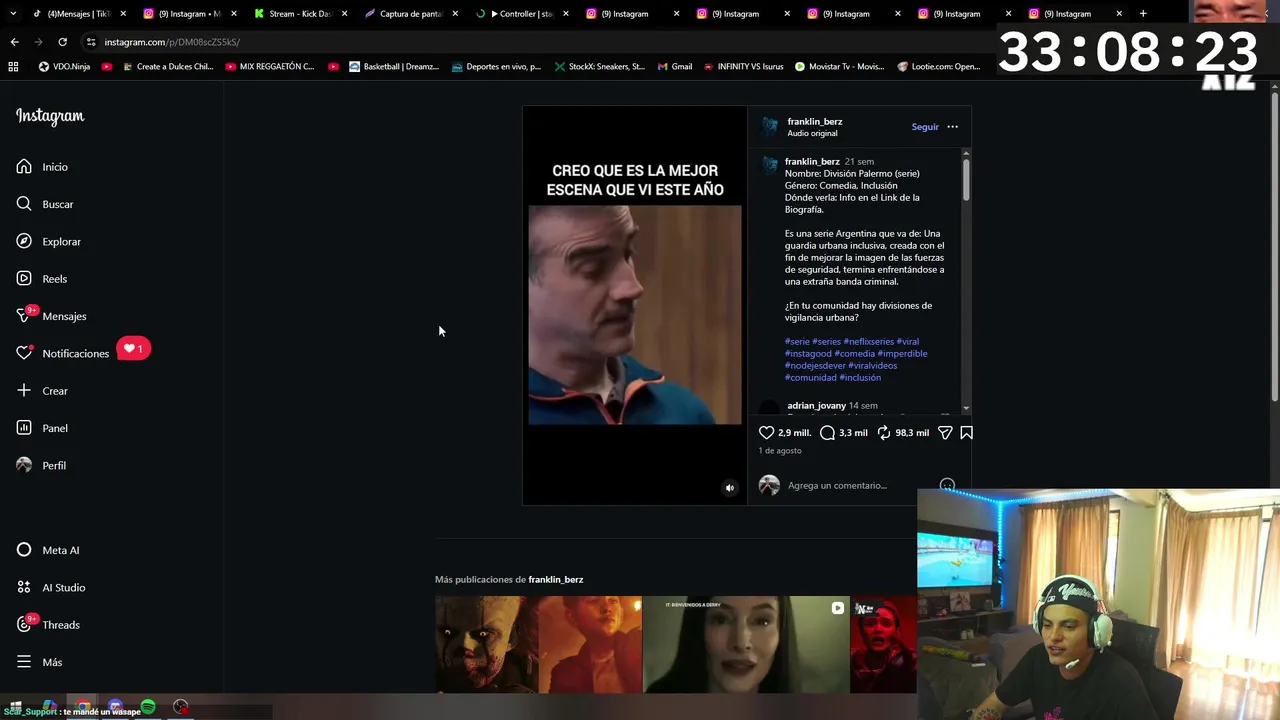Viewport: 1280px width, 720px height.
Task: Open Inicio in Instagram sidebar
Action: pyautogui.click(x=42, y=167)
